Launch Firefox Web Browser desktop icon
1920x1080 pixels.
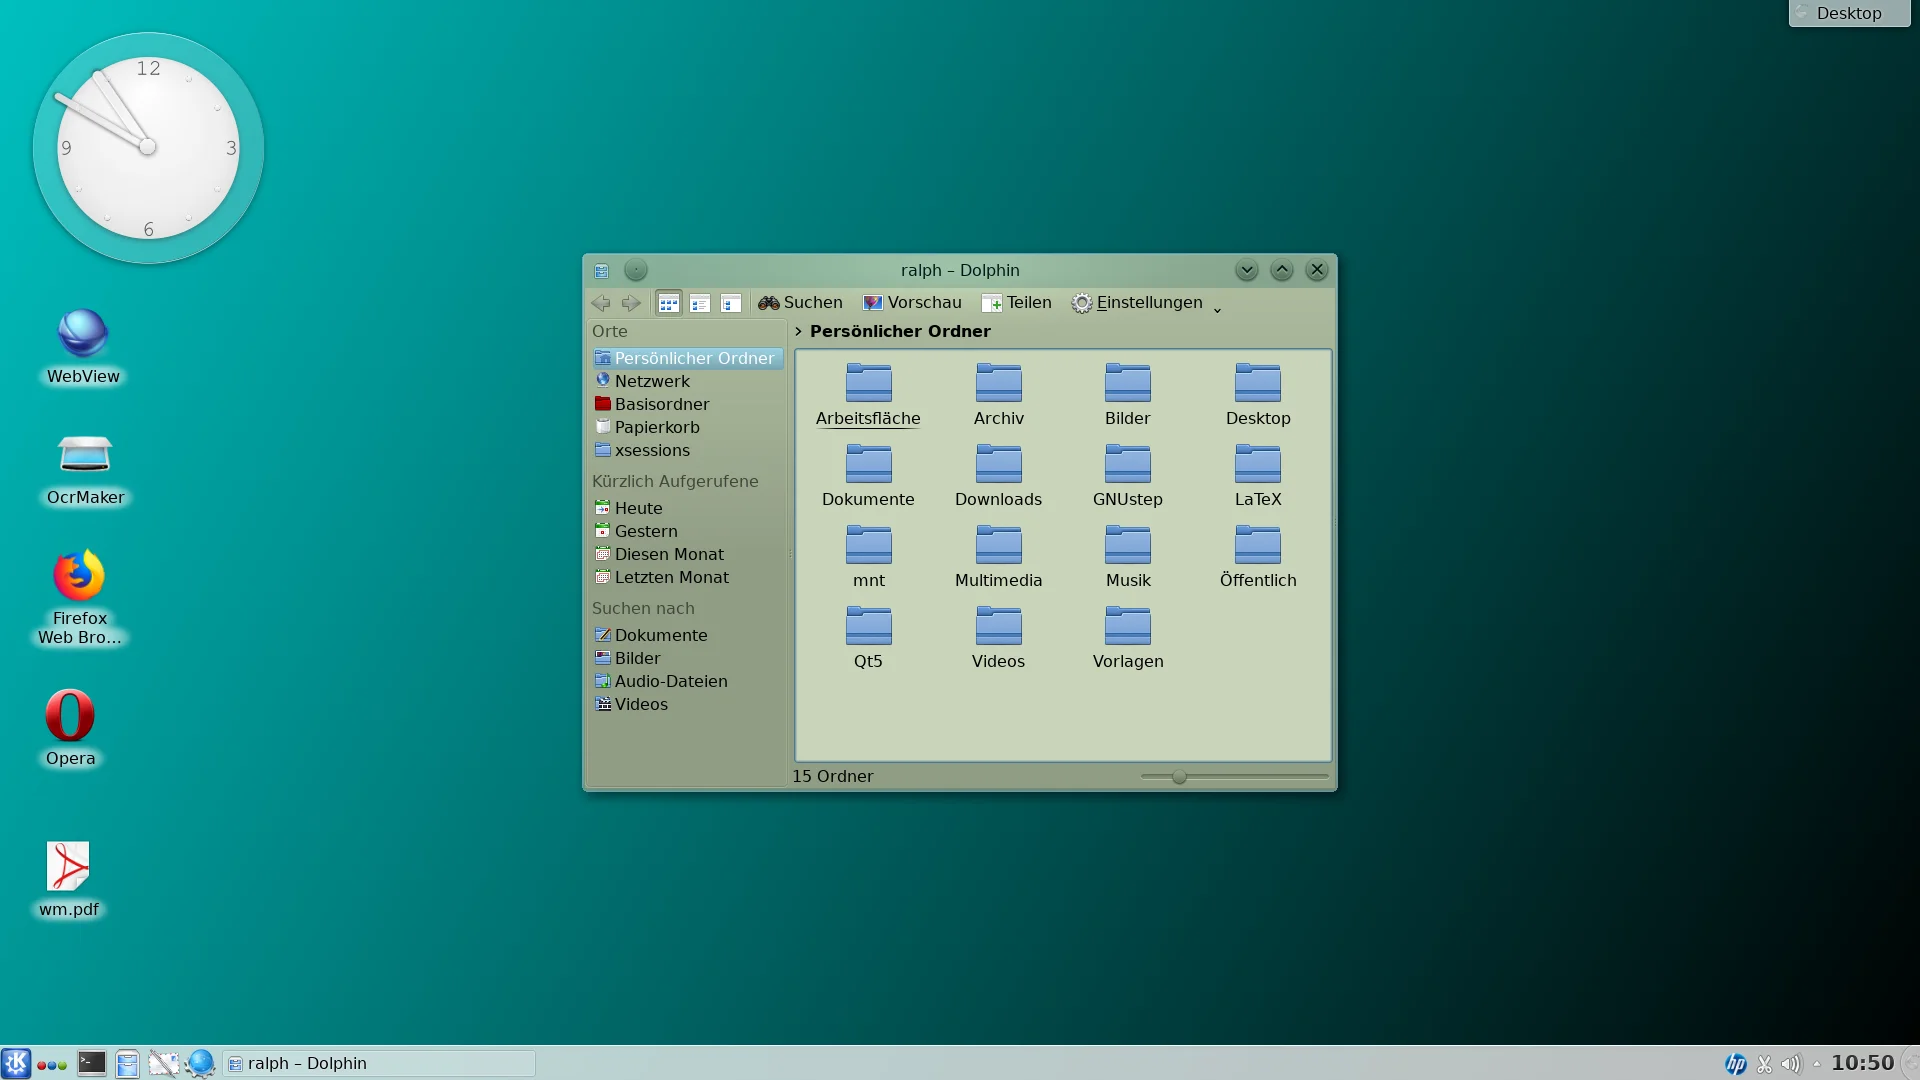(x=80, y=597)
